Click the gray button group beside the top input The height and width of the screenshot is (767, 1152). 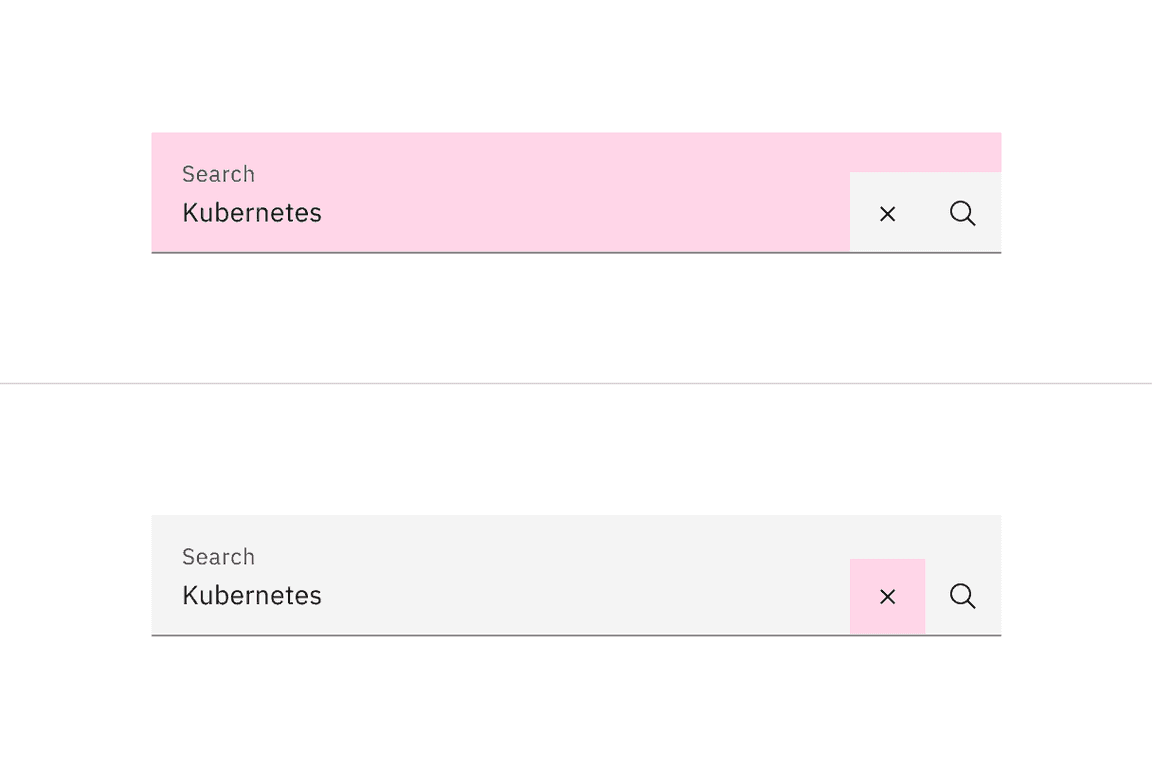925,213
